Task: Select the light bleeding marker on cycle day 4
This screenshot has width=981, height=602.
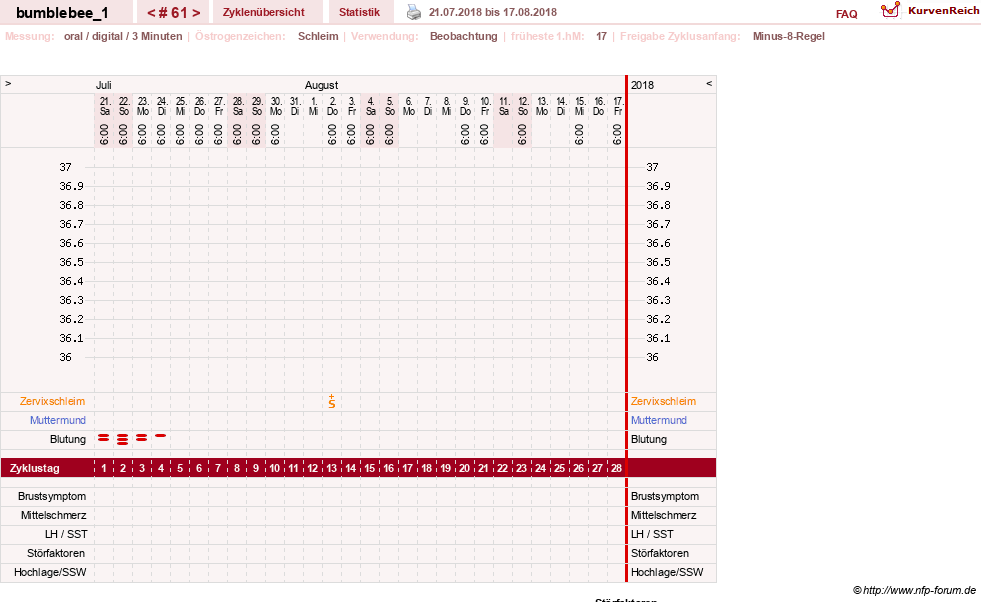Action: [x=161, y=436]
